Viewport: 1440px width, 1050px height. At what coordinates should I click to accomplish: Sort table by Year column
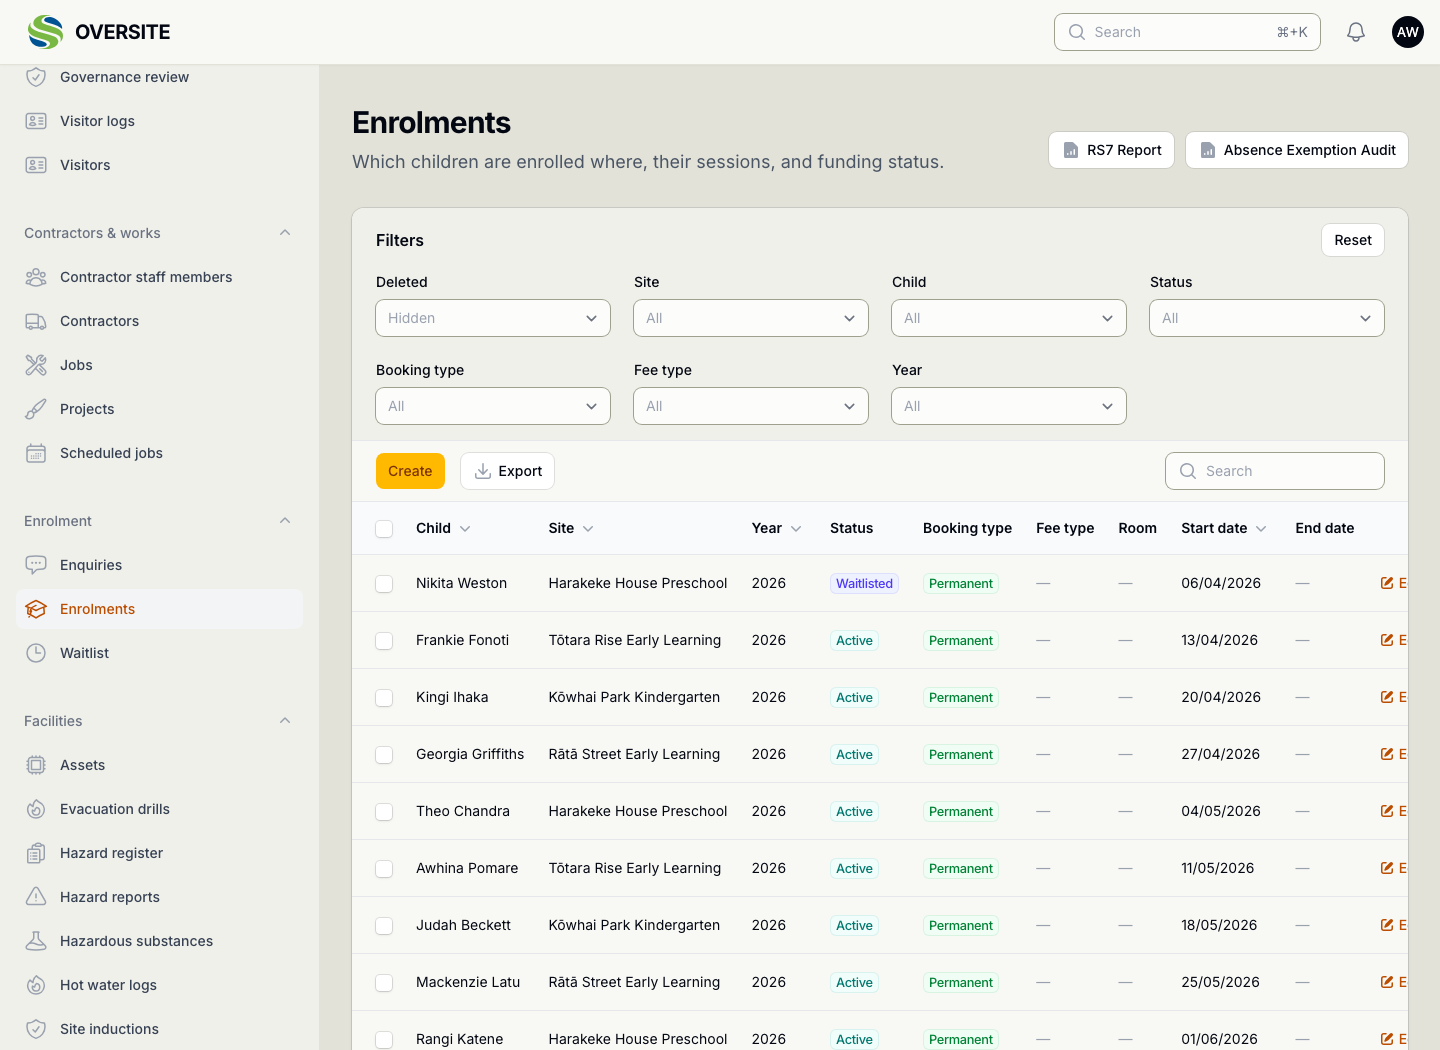click(x=776, y=528)
